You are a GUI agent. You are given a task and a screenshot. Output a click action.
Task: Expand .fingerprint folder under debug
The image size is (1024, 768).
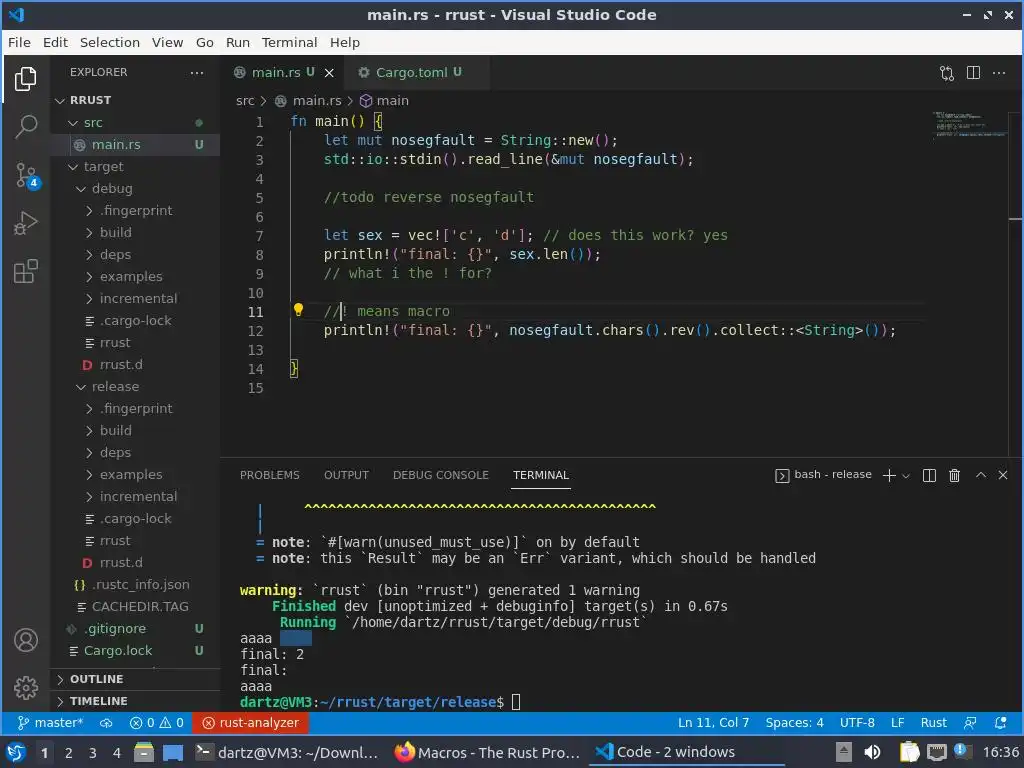[135, 211]
